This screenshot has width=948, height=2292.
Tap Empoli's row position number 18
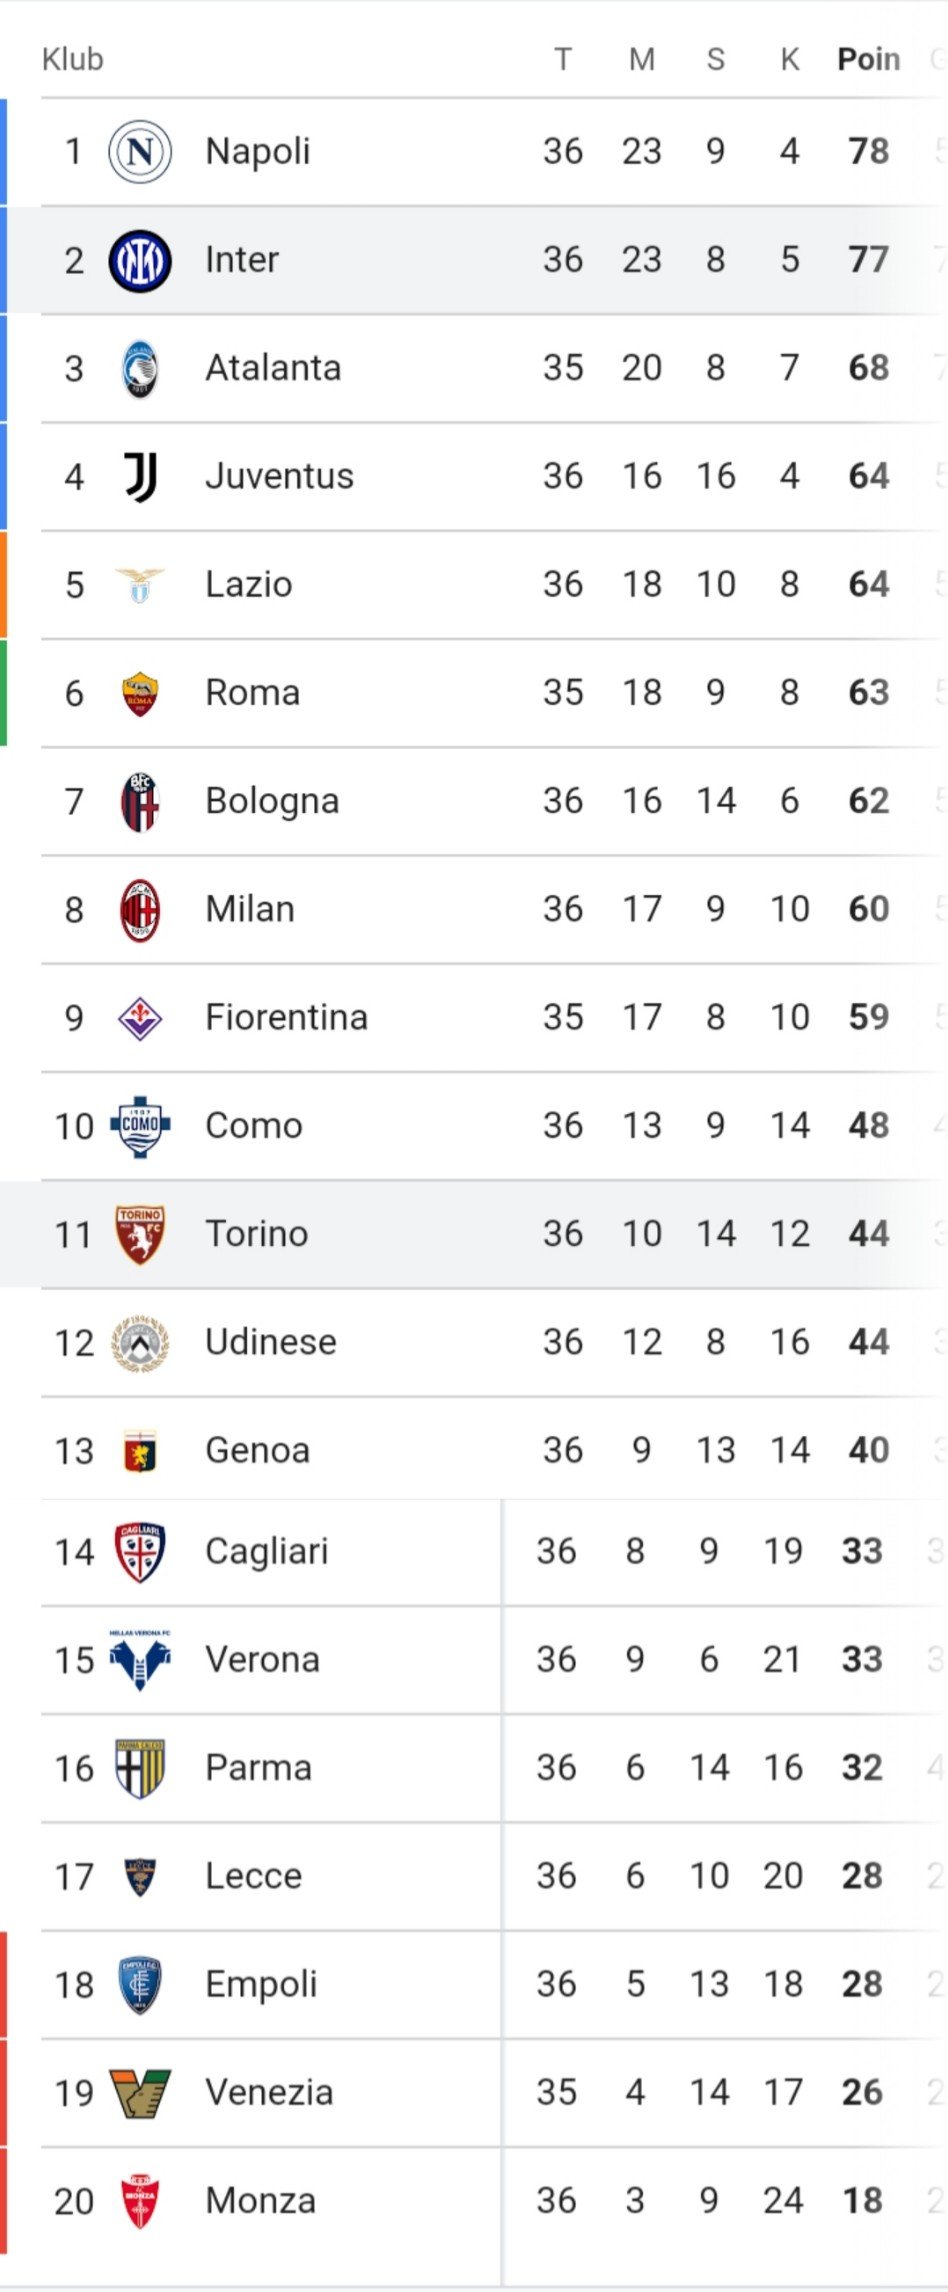click(x=74, y=1985)
